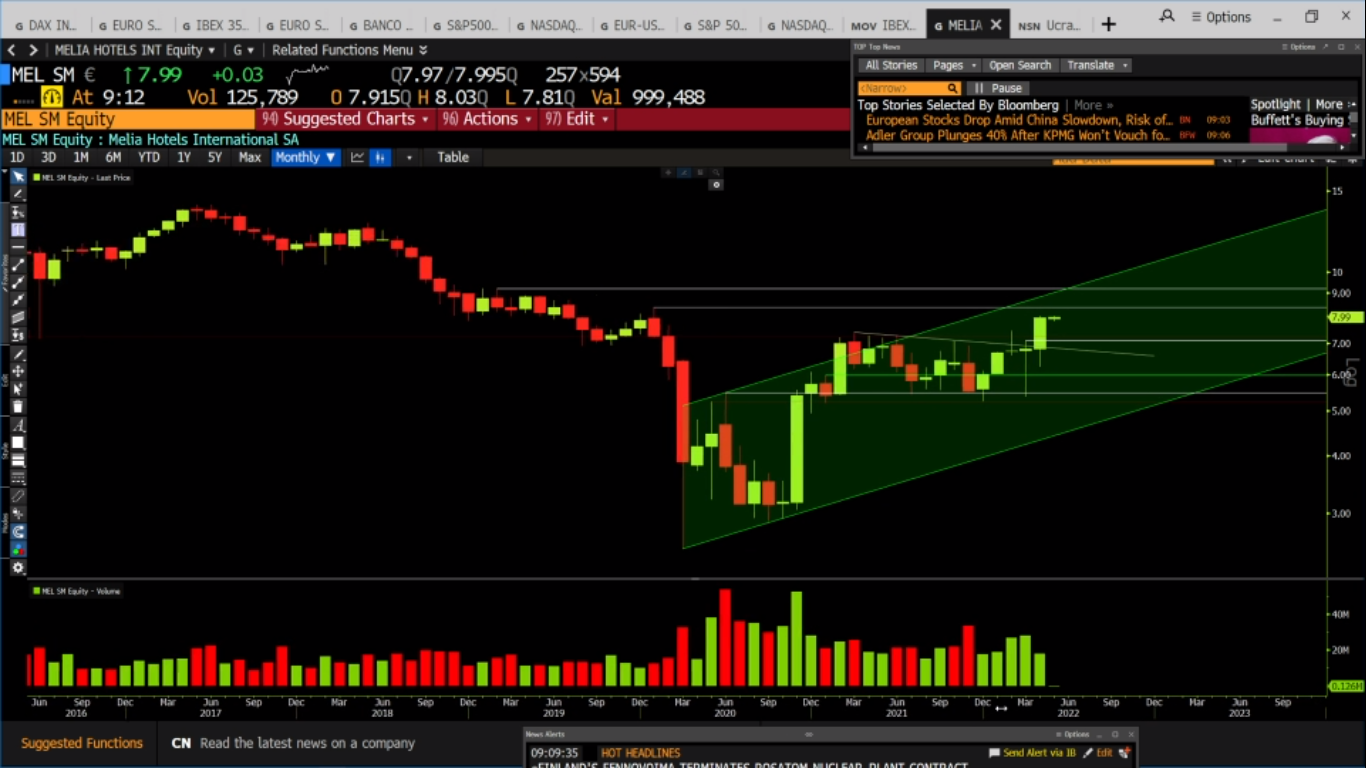Set chart range to Max
The height and width of the screenshot is (768, 1366).
click(x=250, y=157)
